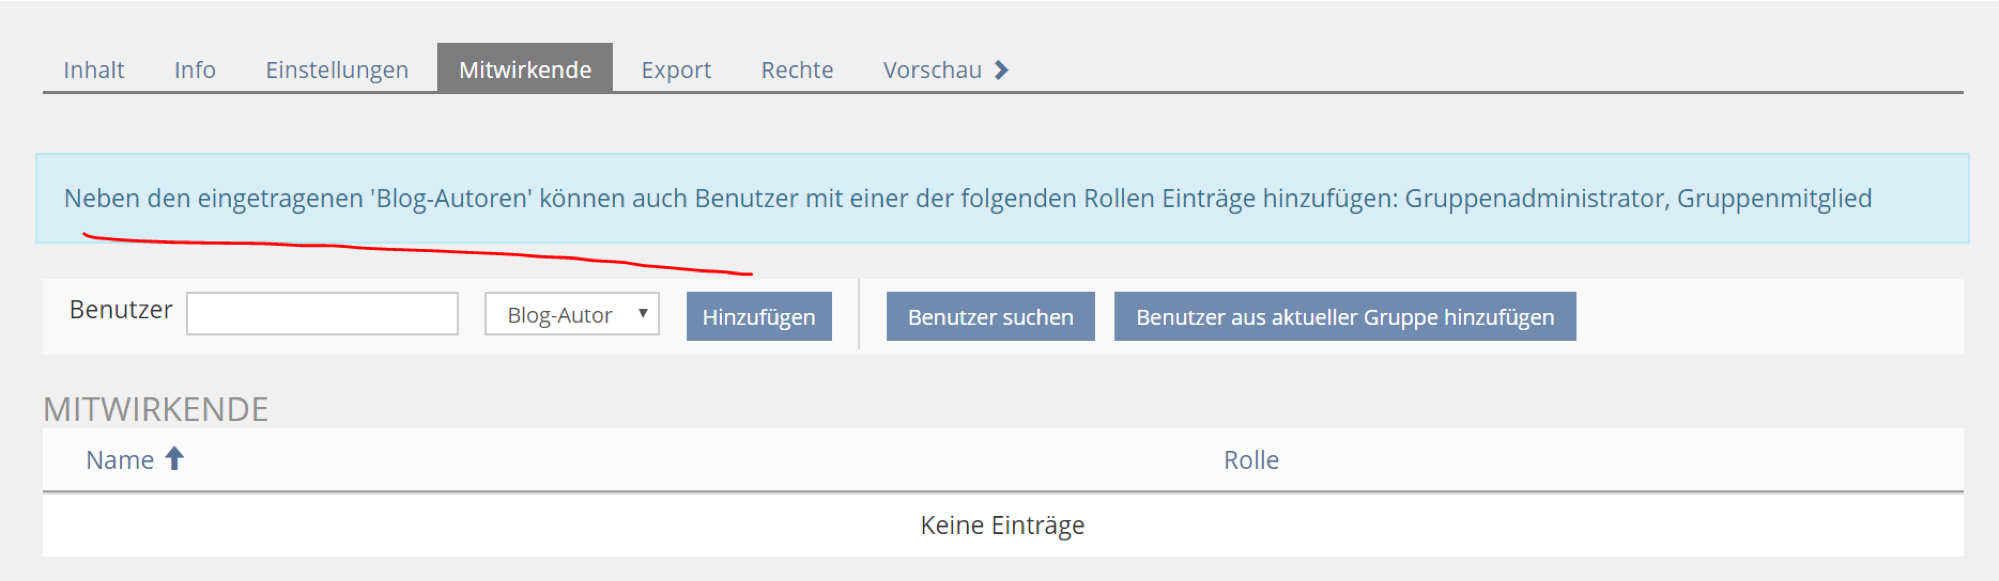Open the Info tab

coord(195,70)
